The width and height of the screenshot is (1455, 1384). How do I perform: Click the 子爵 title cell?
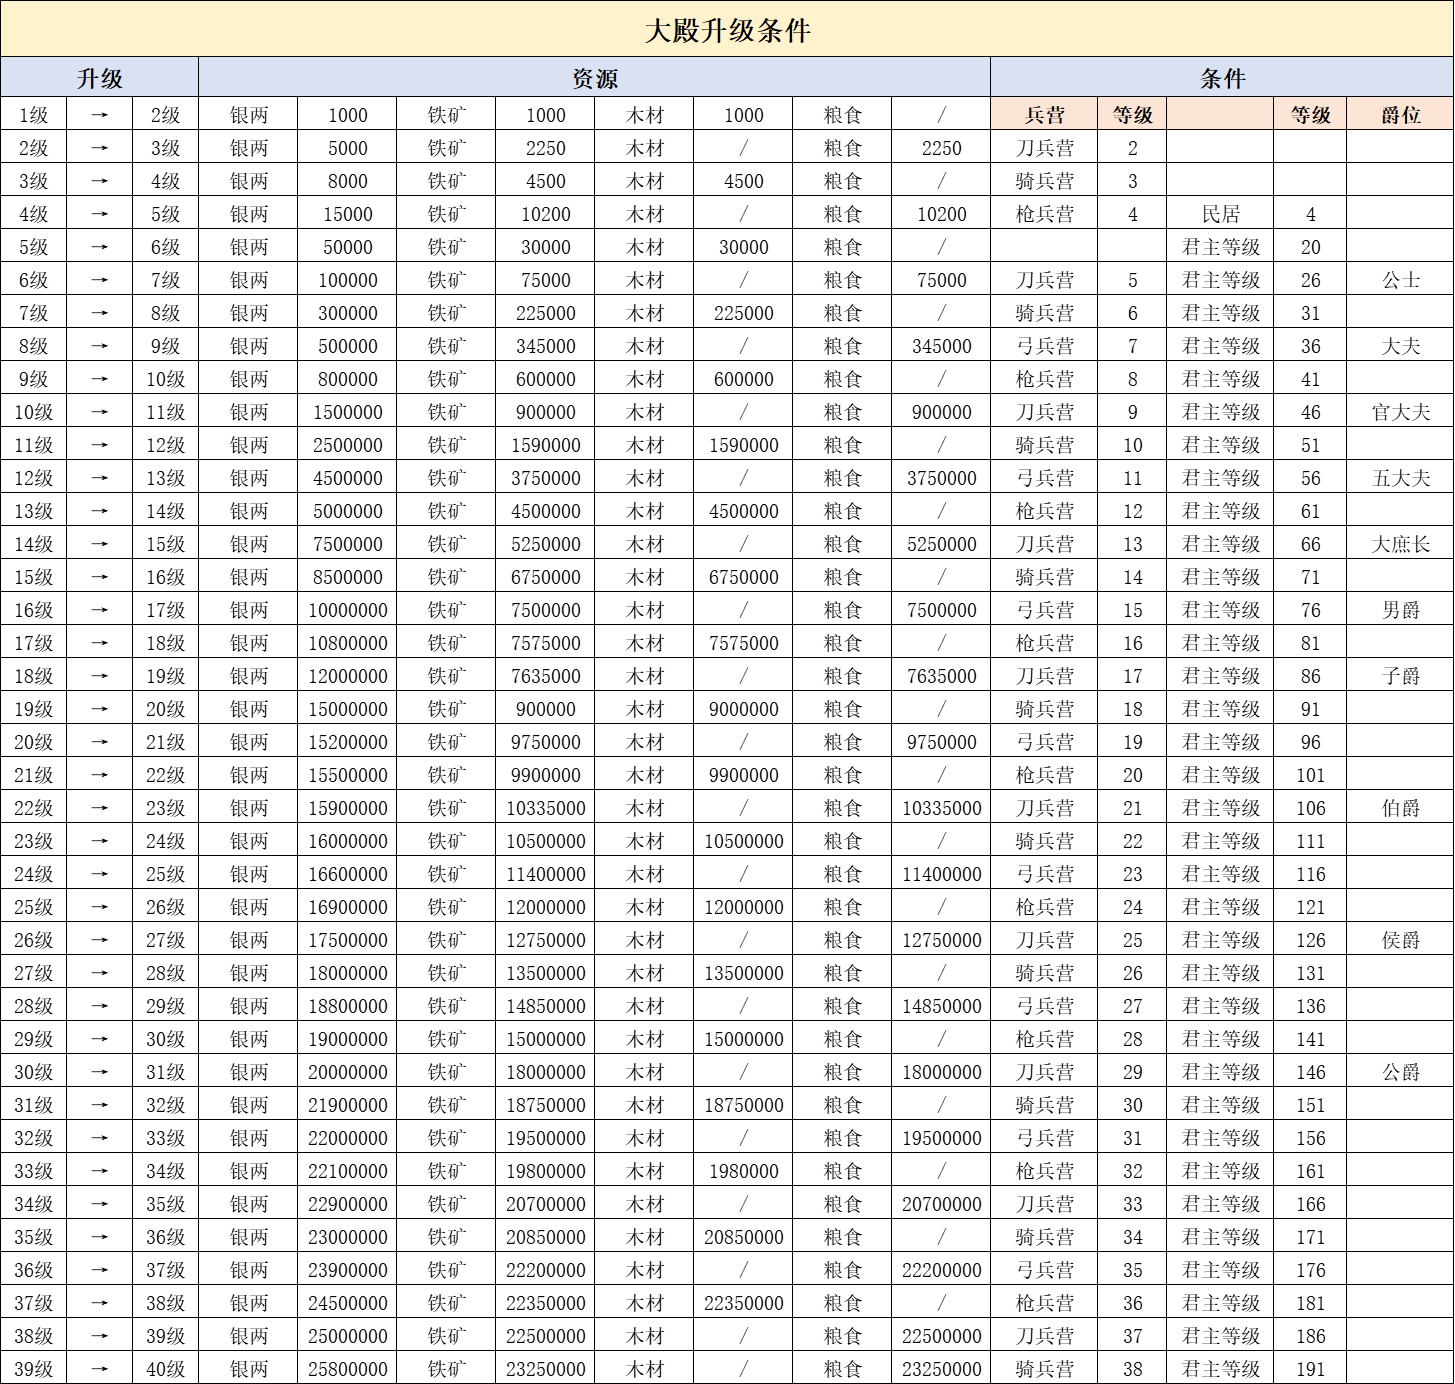point(1400,676)
